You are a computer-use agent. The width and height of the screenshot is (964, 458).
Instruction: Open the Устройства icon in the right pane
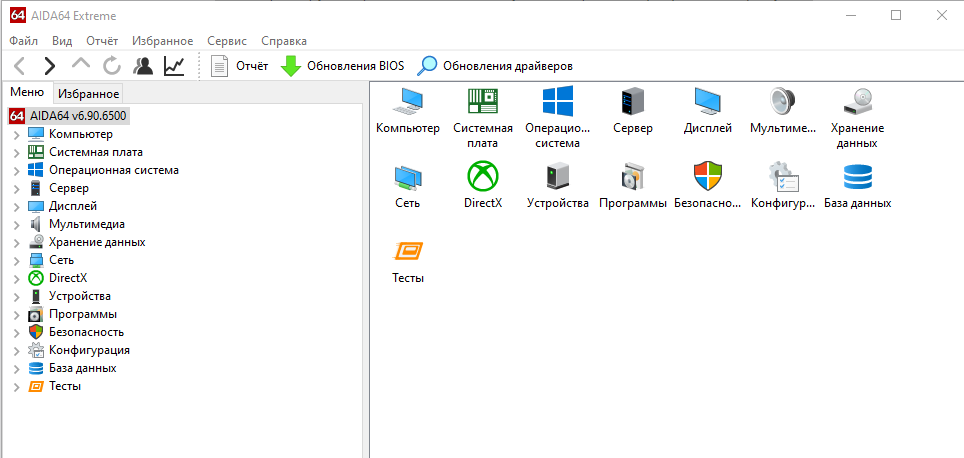click(x=558, y=176)
